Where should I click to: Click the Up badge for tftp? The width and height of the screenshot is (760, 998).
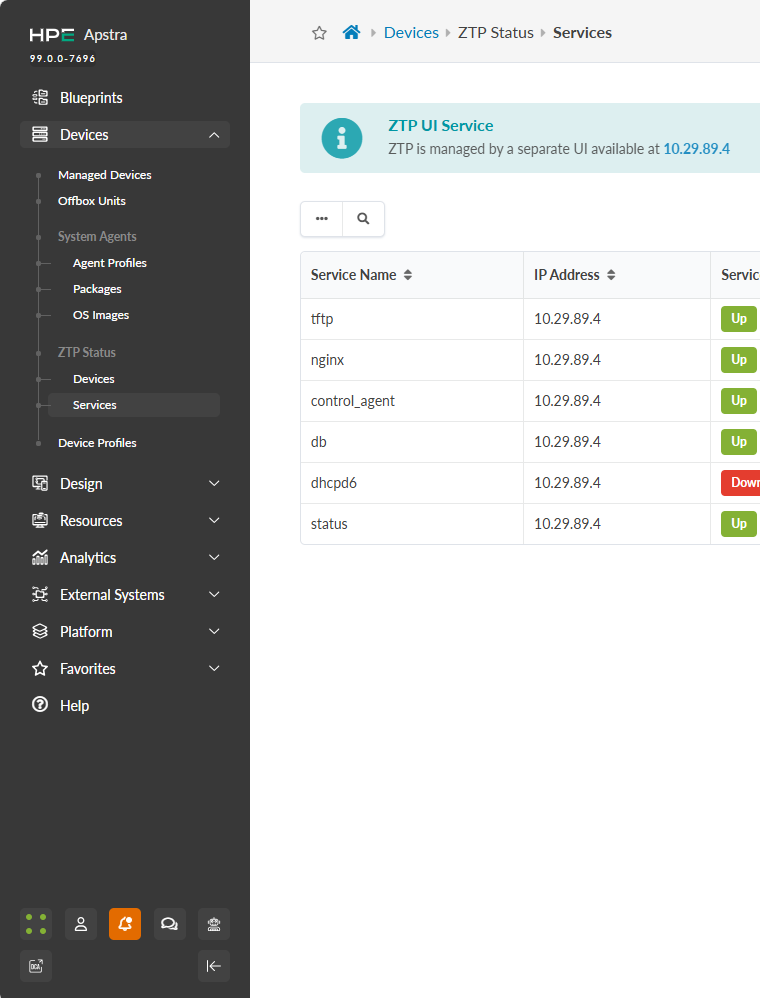tap(738, 319)
